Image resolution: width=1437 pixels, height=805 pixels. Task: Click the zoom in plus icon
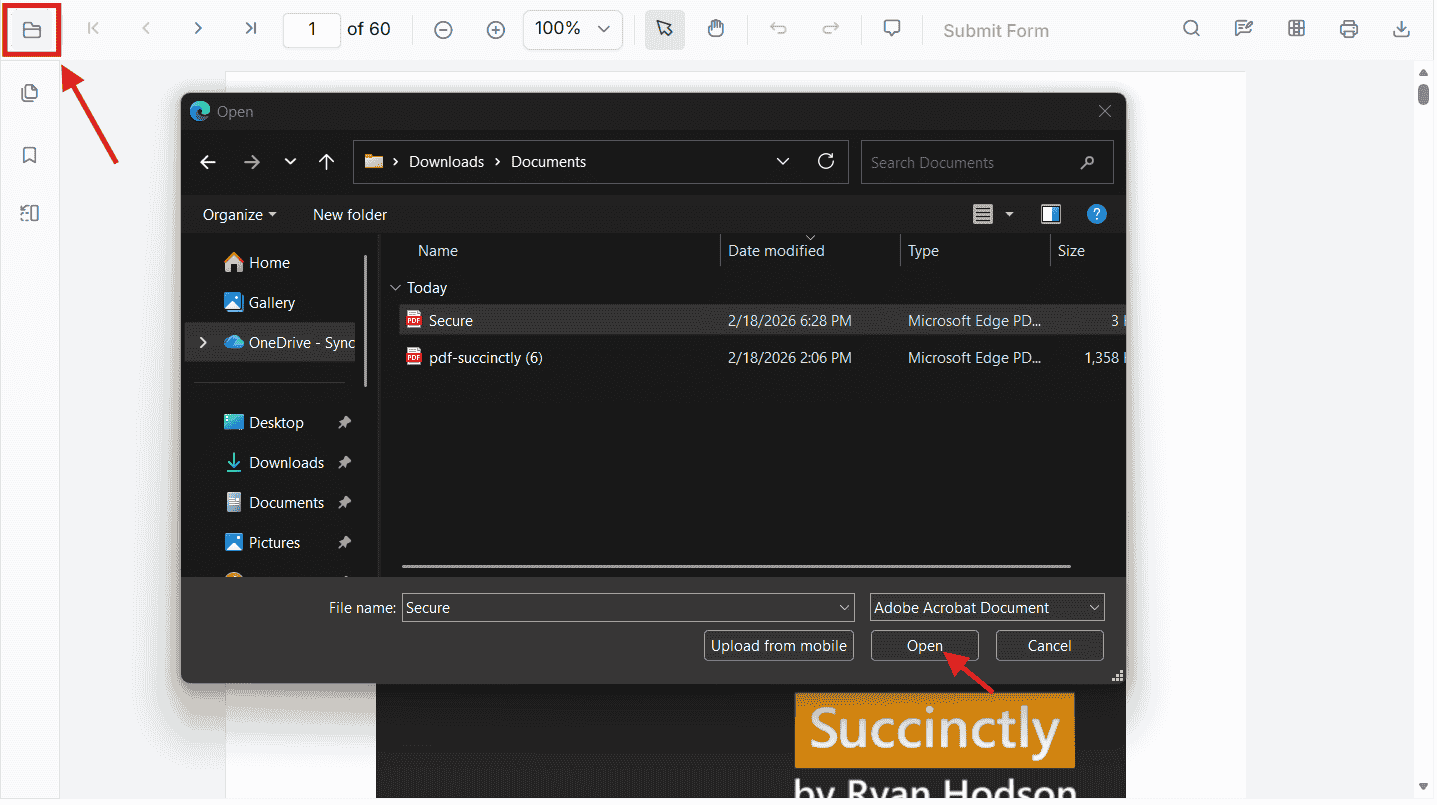tap(495, 30)
